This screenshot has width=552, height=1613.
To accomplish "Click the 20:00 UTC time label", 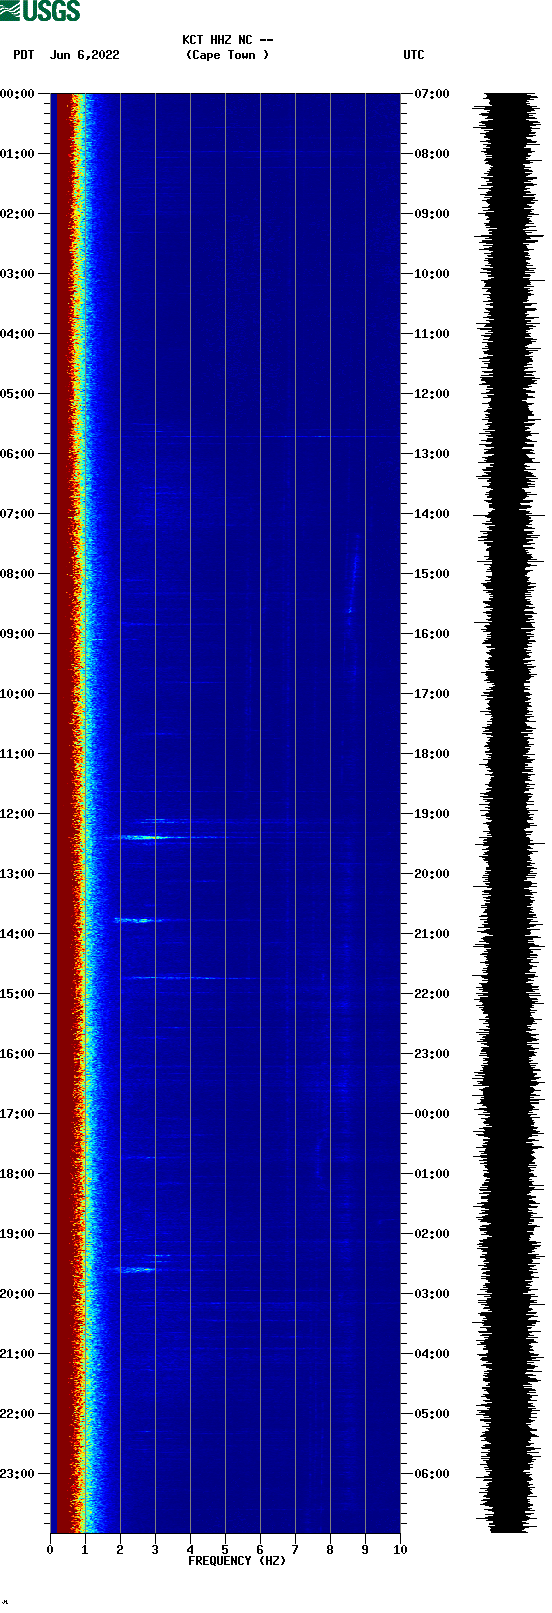I will 432,874.
